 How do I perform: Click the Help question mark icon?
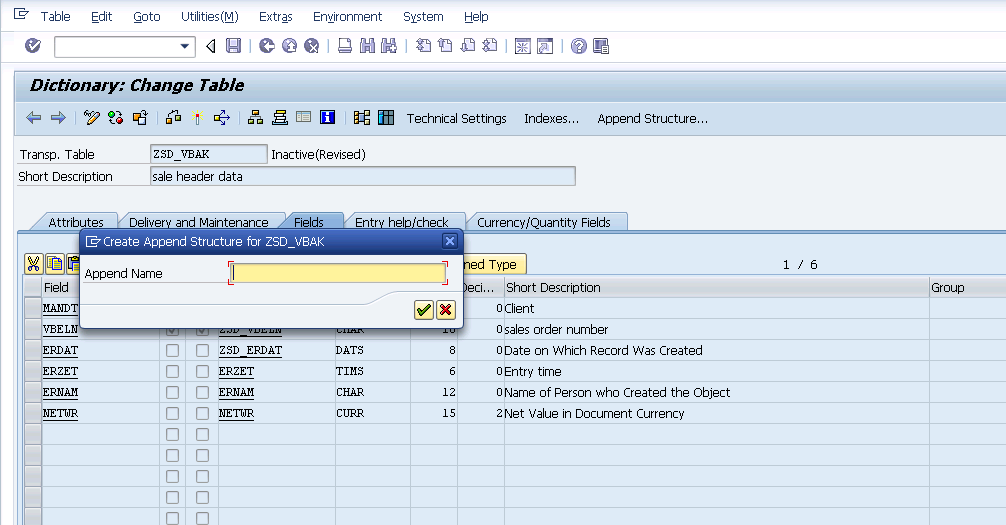point(578,46)
